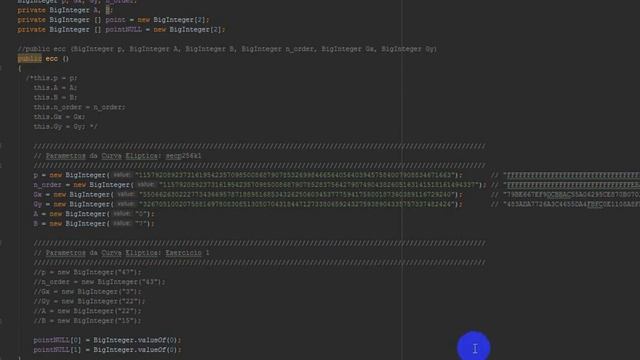Click the 'pointNULL = new BigInteger[2]' declaration

pyautogui.click(x=121, y=29)
